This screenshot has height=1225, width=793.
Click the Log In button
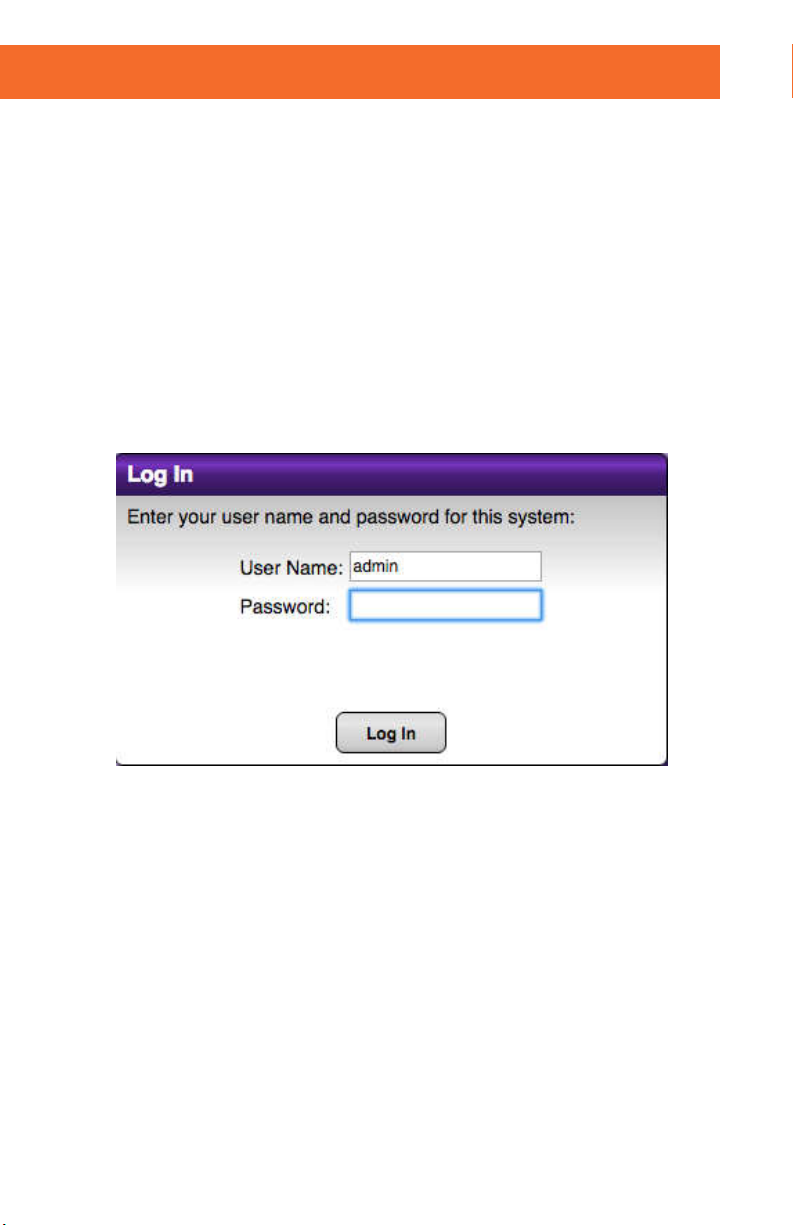pos(391,733)
